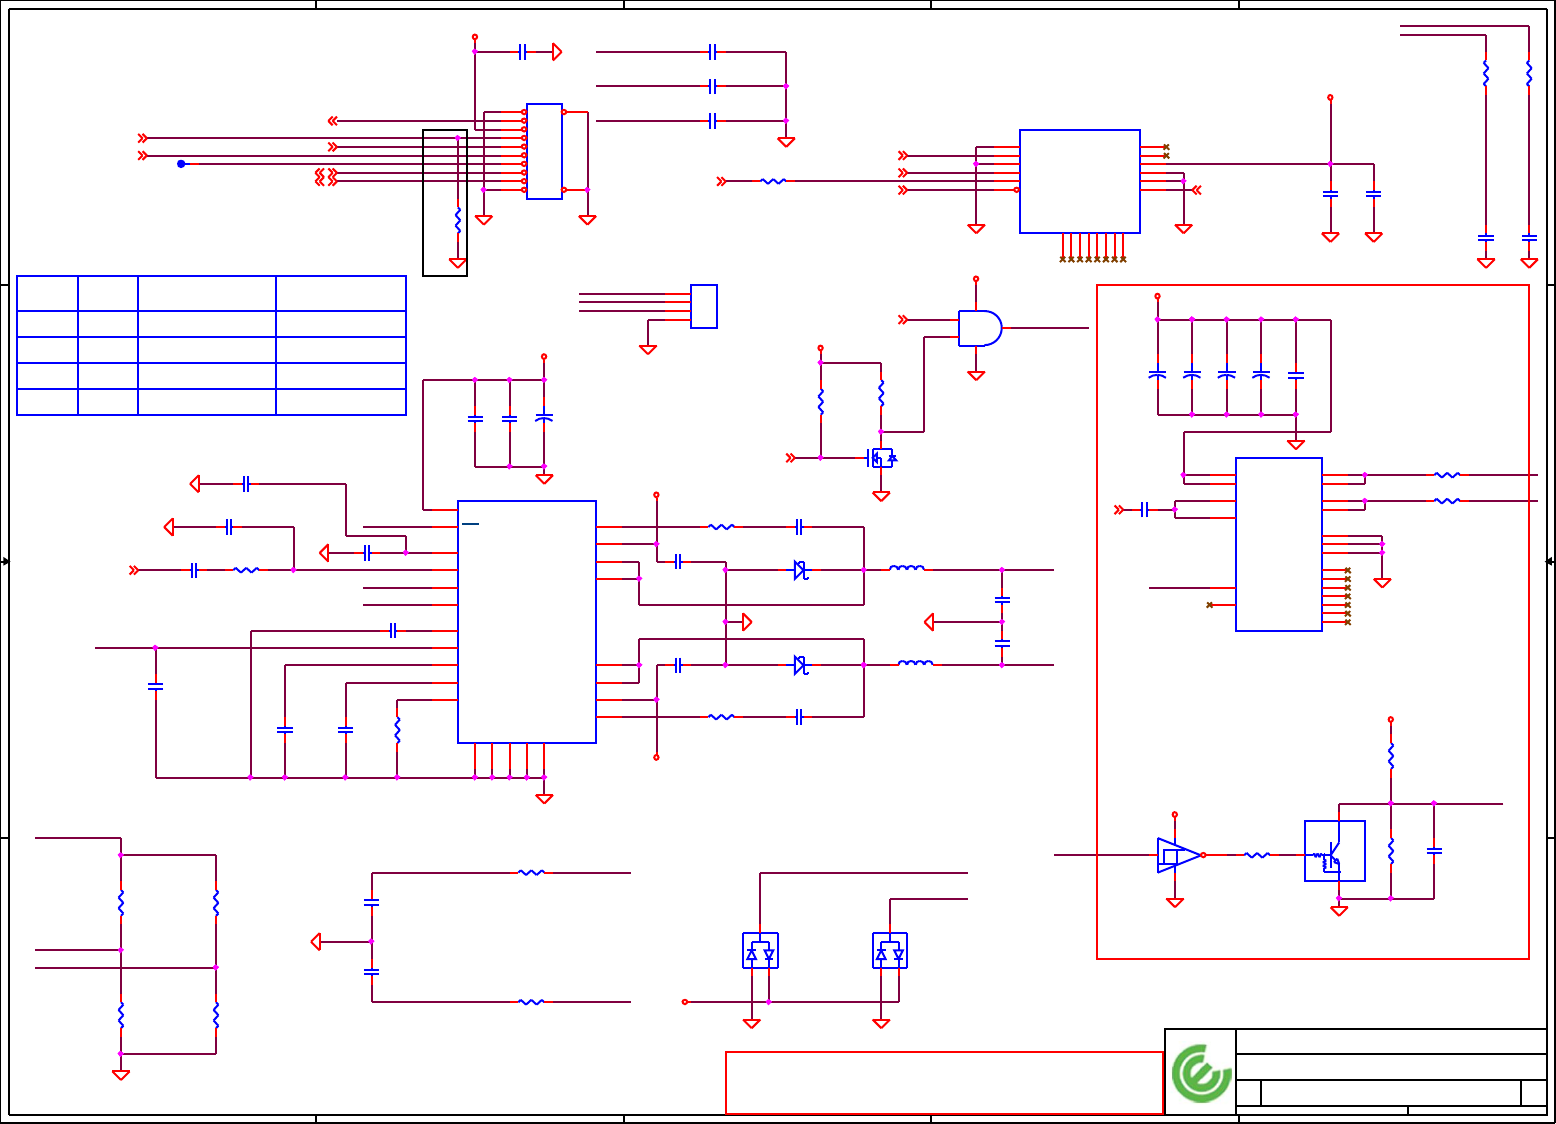Select the upper inductor coil symbol
The width and height of the screenshot is (1556, 1124).
coord(907,568)
